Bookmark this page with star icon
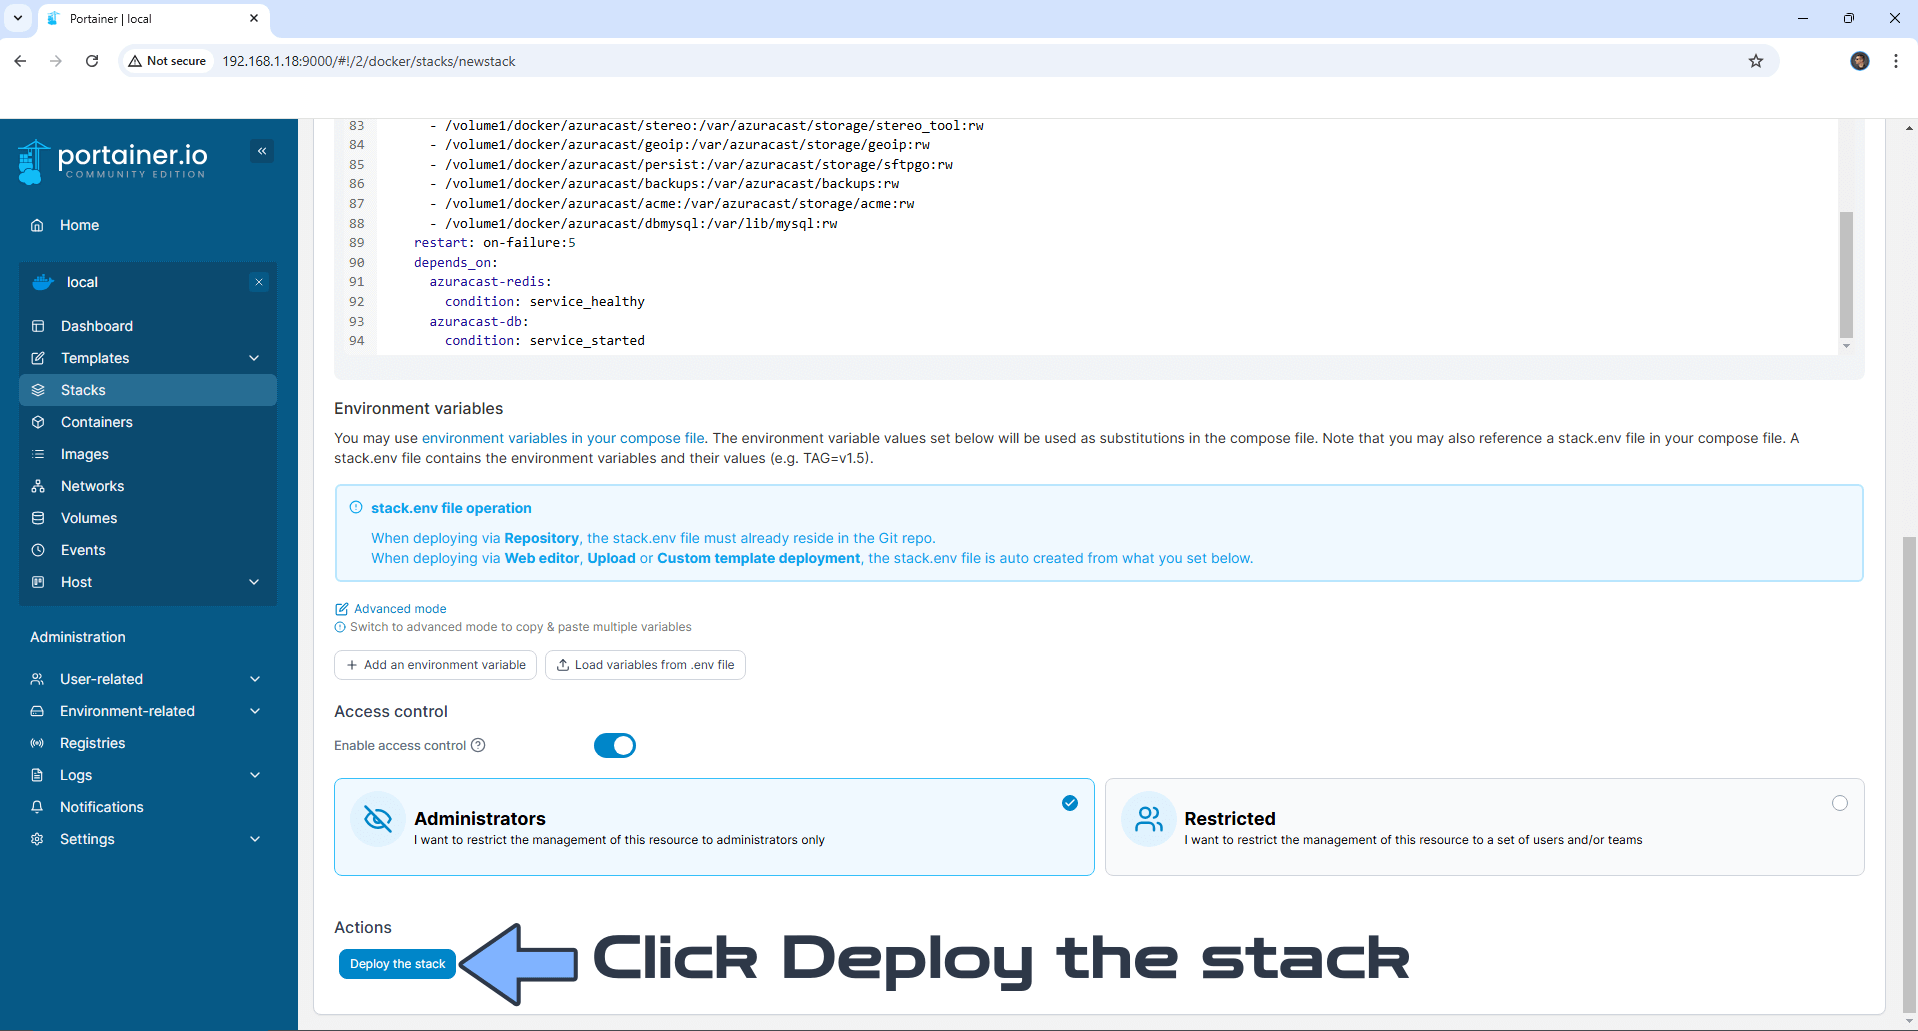The image size is (1918, 1031). click(1756, 61)
